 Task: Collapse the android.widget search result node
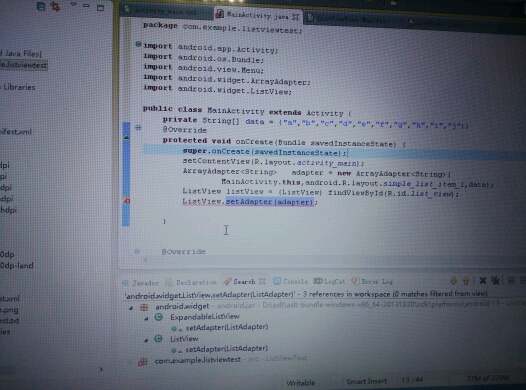(x=131, y=308)
